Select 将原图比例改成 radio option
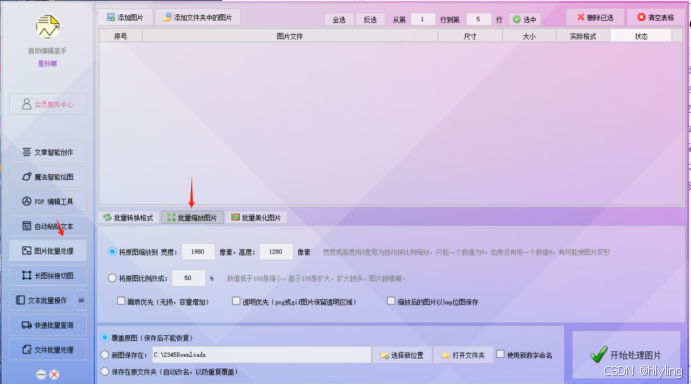The image size is (691, 385). point(112,278)
